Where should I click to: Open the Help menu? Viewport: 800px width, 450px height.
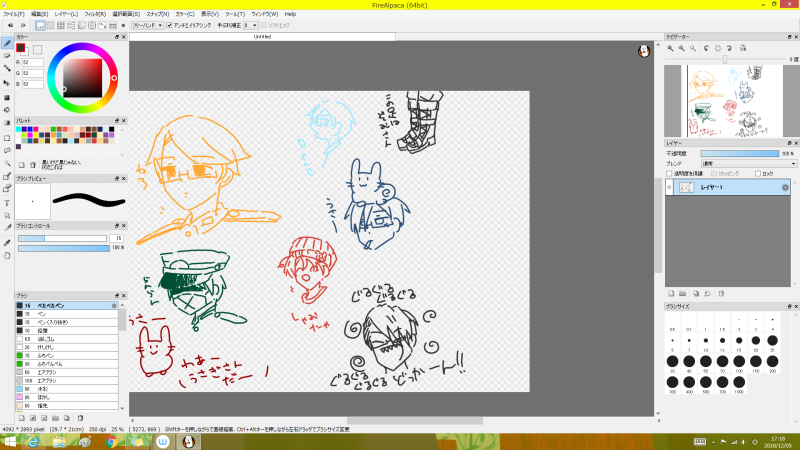tap(290, 14)
